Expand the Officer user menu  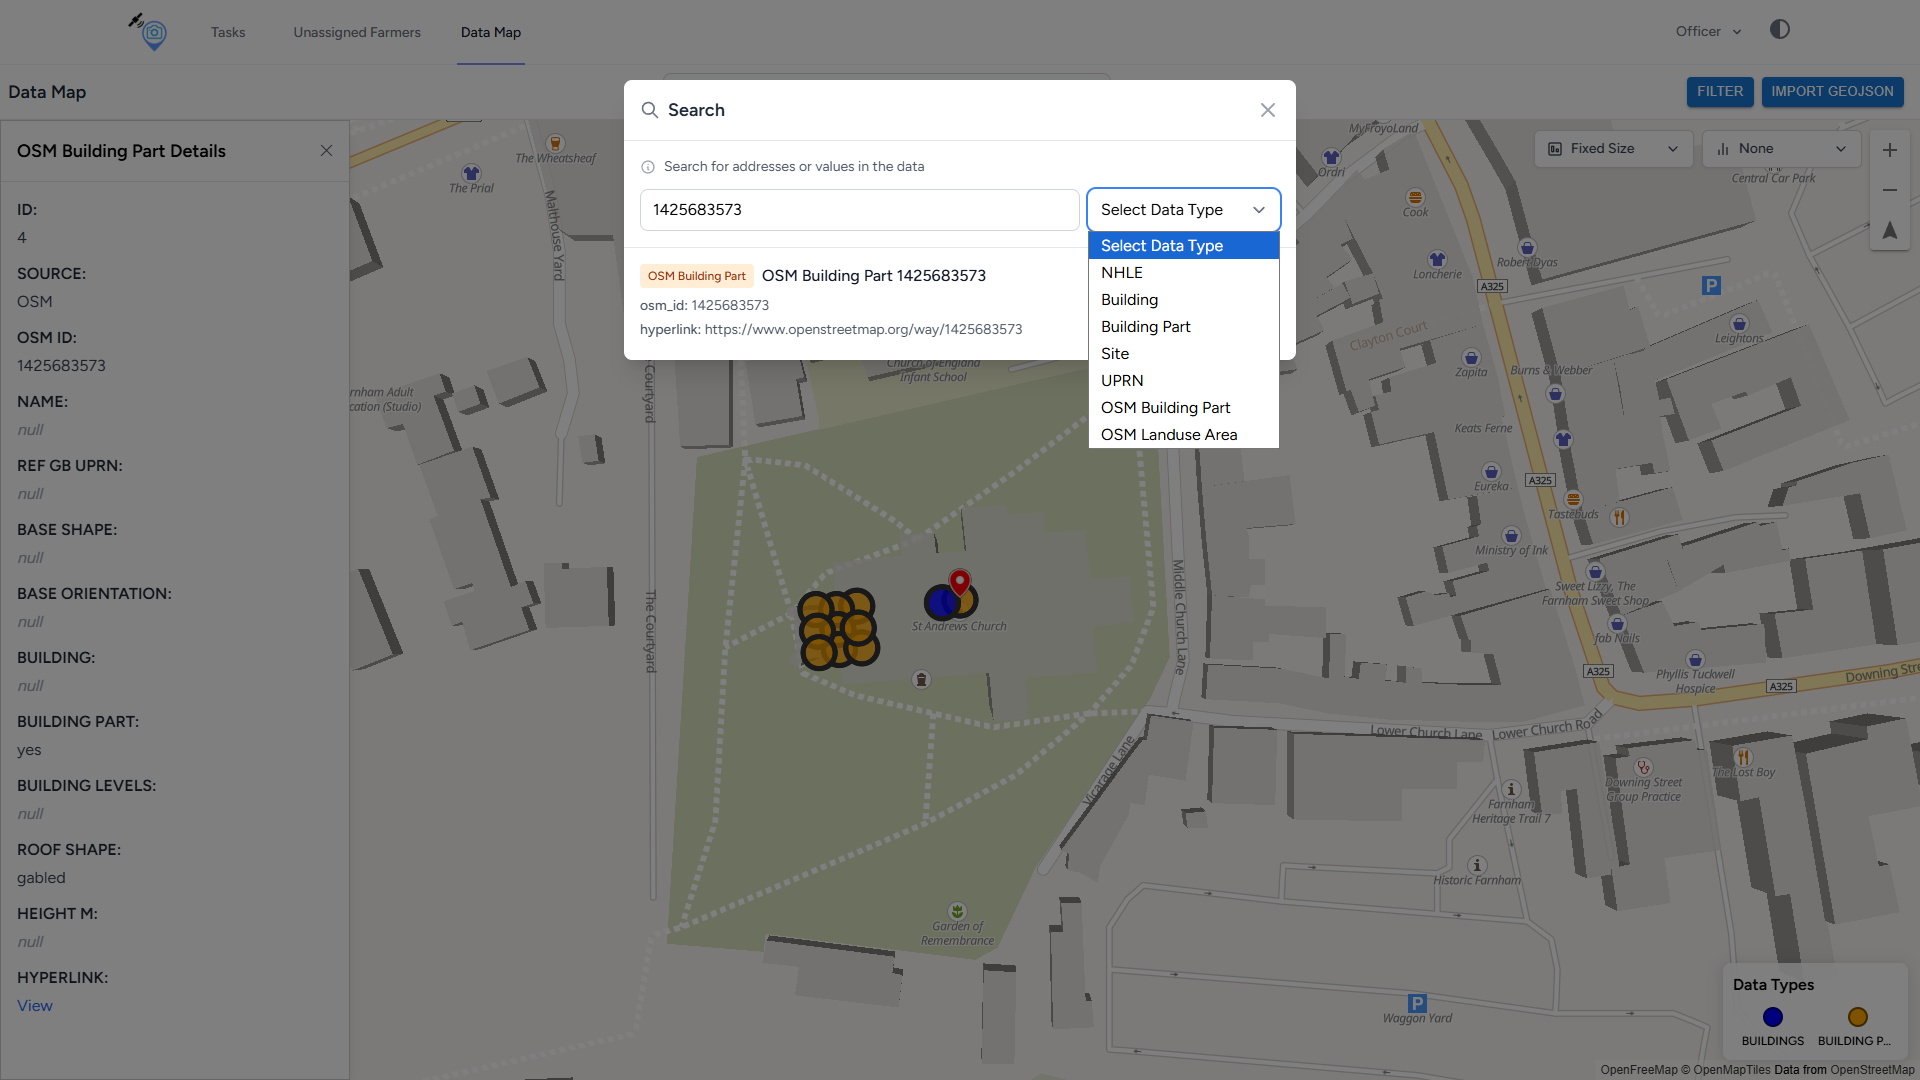click(x=1708, y=31)
